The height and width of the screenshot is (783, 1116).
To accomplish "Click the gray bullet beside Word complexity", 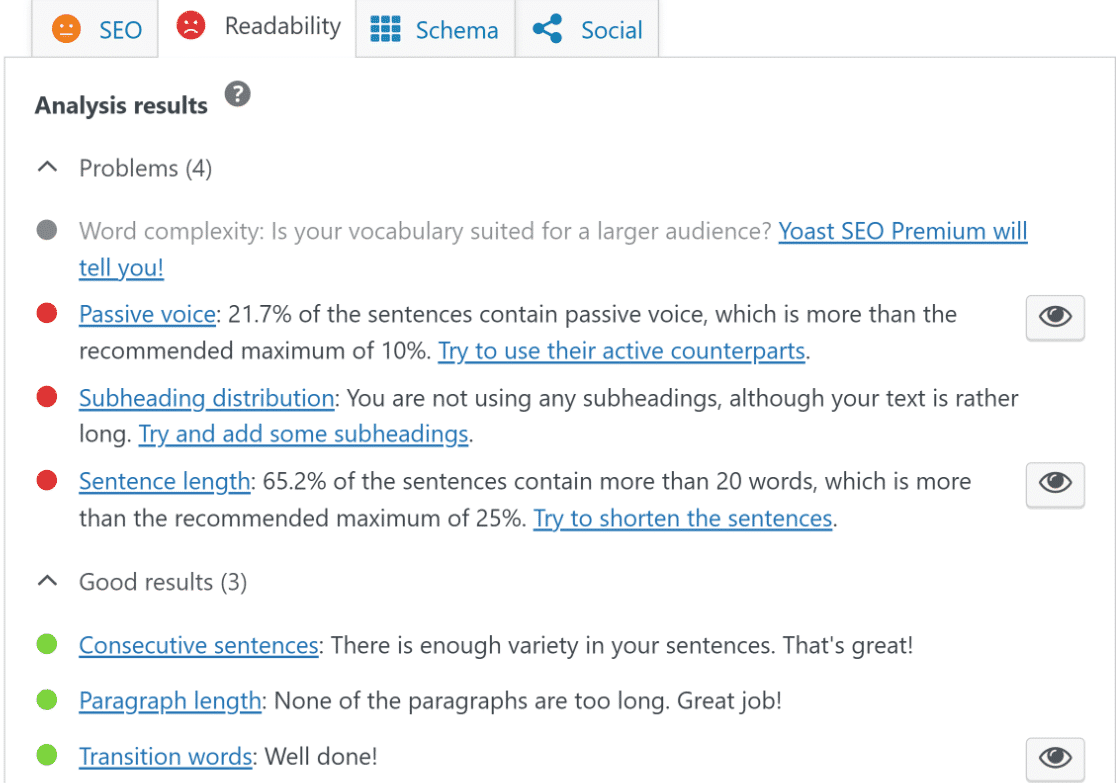I will (47, 230).
